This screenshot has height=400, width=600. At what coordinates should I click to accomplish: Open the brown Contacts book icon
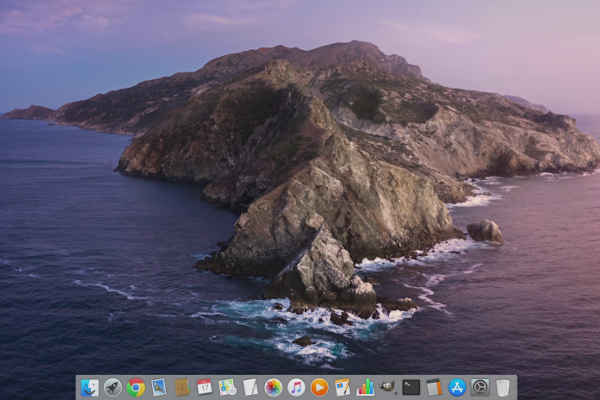pyautogui.click(x=182, y=388)
